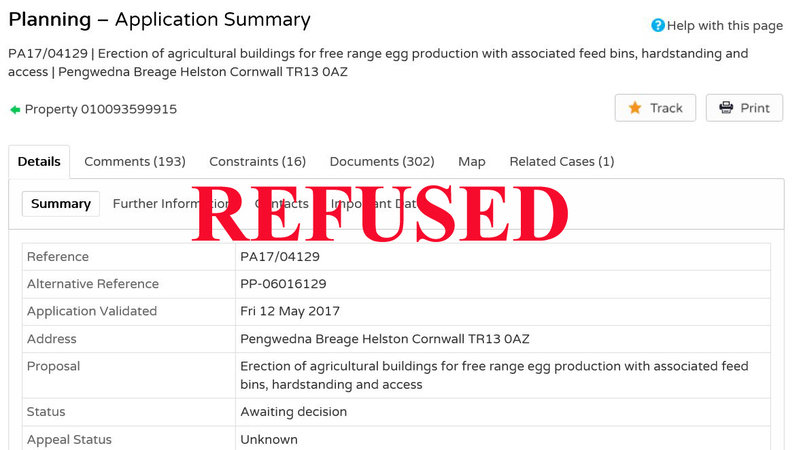Switch to the Map tab
The height and width of the screenshot is (450, 800).
point(472,161)
